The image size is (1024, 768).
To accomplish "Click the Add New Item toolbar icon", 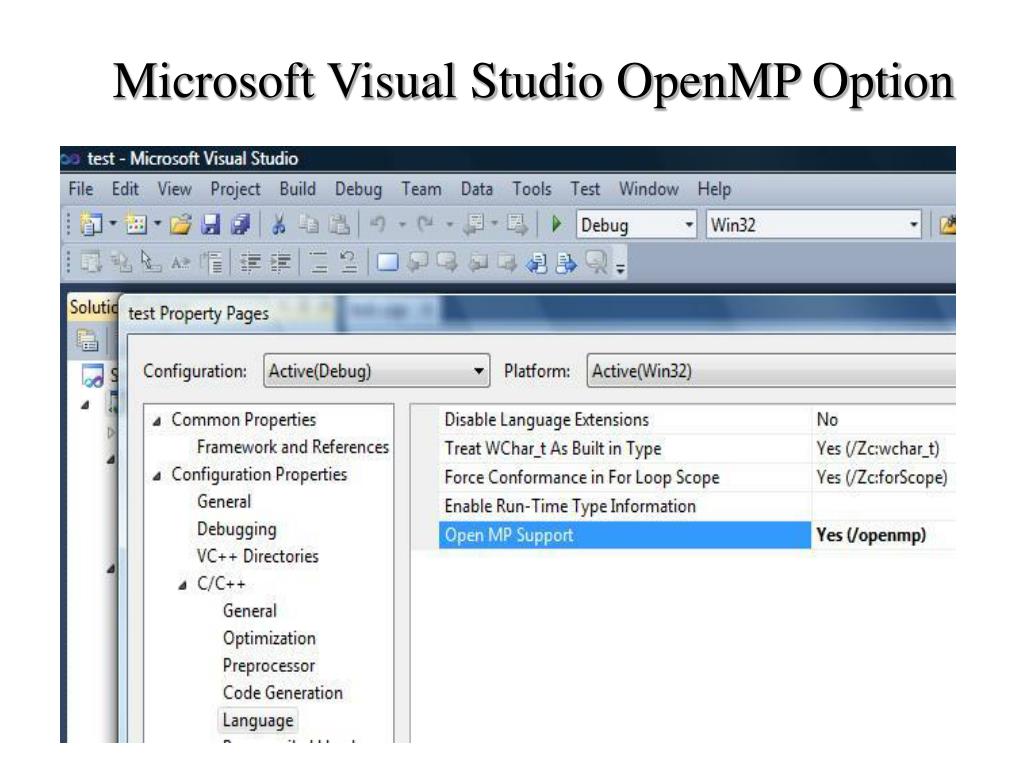I will pyautogui.click(x=136, y=225).
